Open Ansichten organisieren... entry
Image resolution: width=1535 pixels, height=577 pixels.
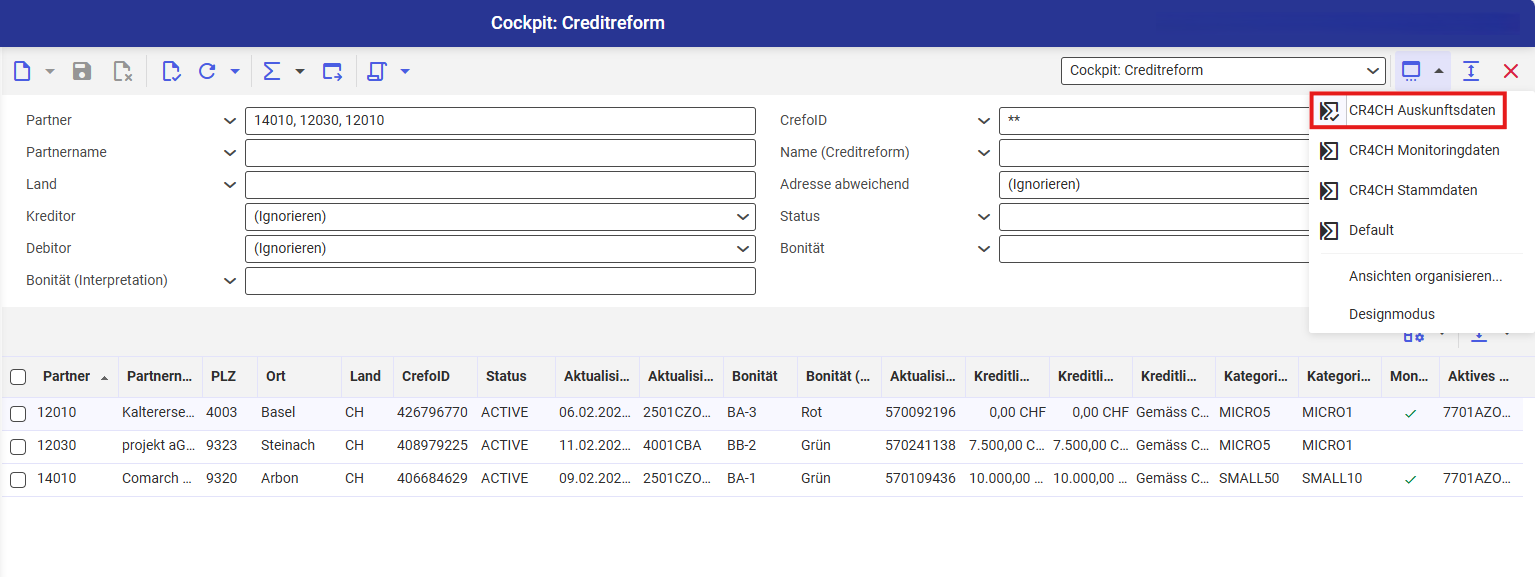pos(1425,277)
